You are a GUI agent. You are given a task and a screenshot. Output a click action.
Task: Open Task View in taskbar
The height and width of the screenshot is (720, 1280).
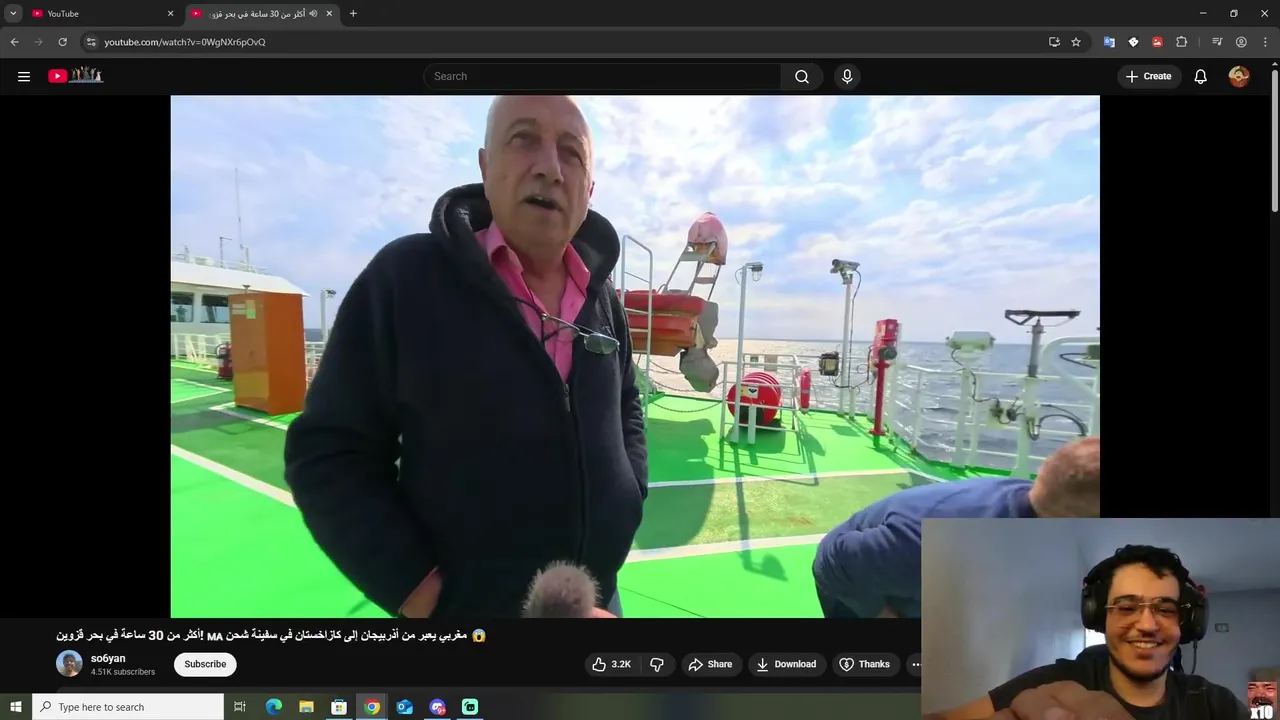pyautogui.click(x=240, y=707)
